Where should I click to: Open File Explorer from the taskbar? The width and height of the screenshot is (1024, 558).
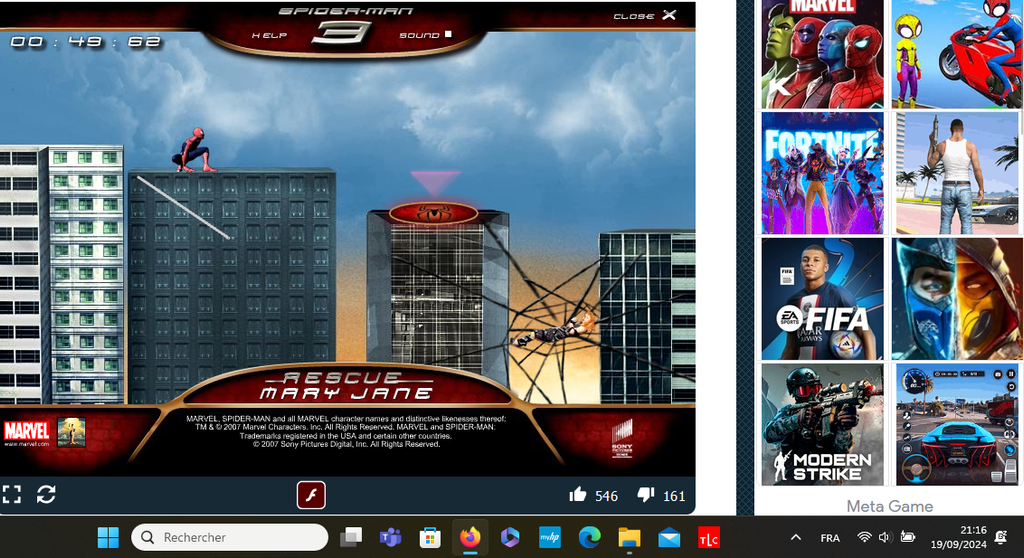tap(630, 537)
